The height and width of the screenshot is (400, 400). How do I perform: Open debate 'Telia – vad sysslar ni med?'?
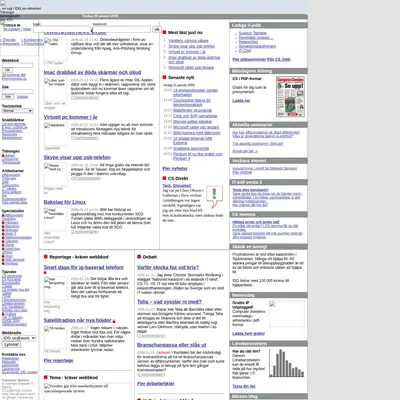[x=169, y=302]
